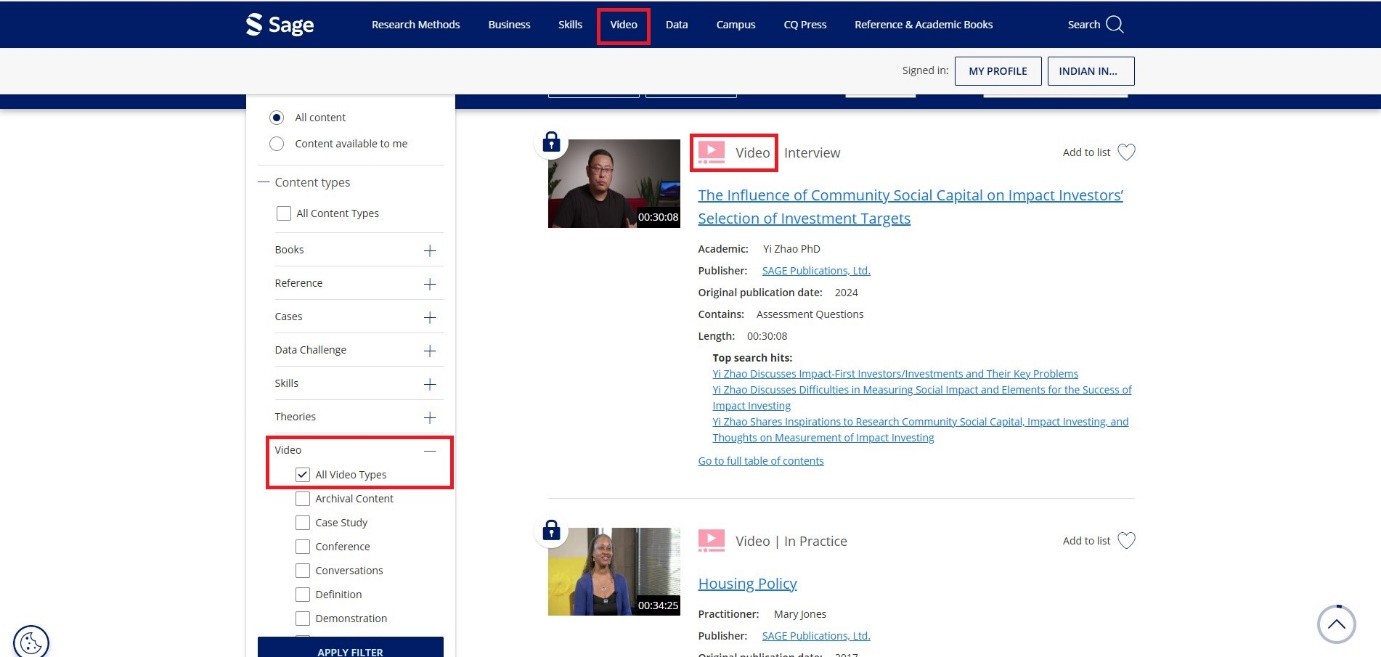
Task: Open cookie settings icon
Action: 31,641
